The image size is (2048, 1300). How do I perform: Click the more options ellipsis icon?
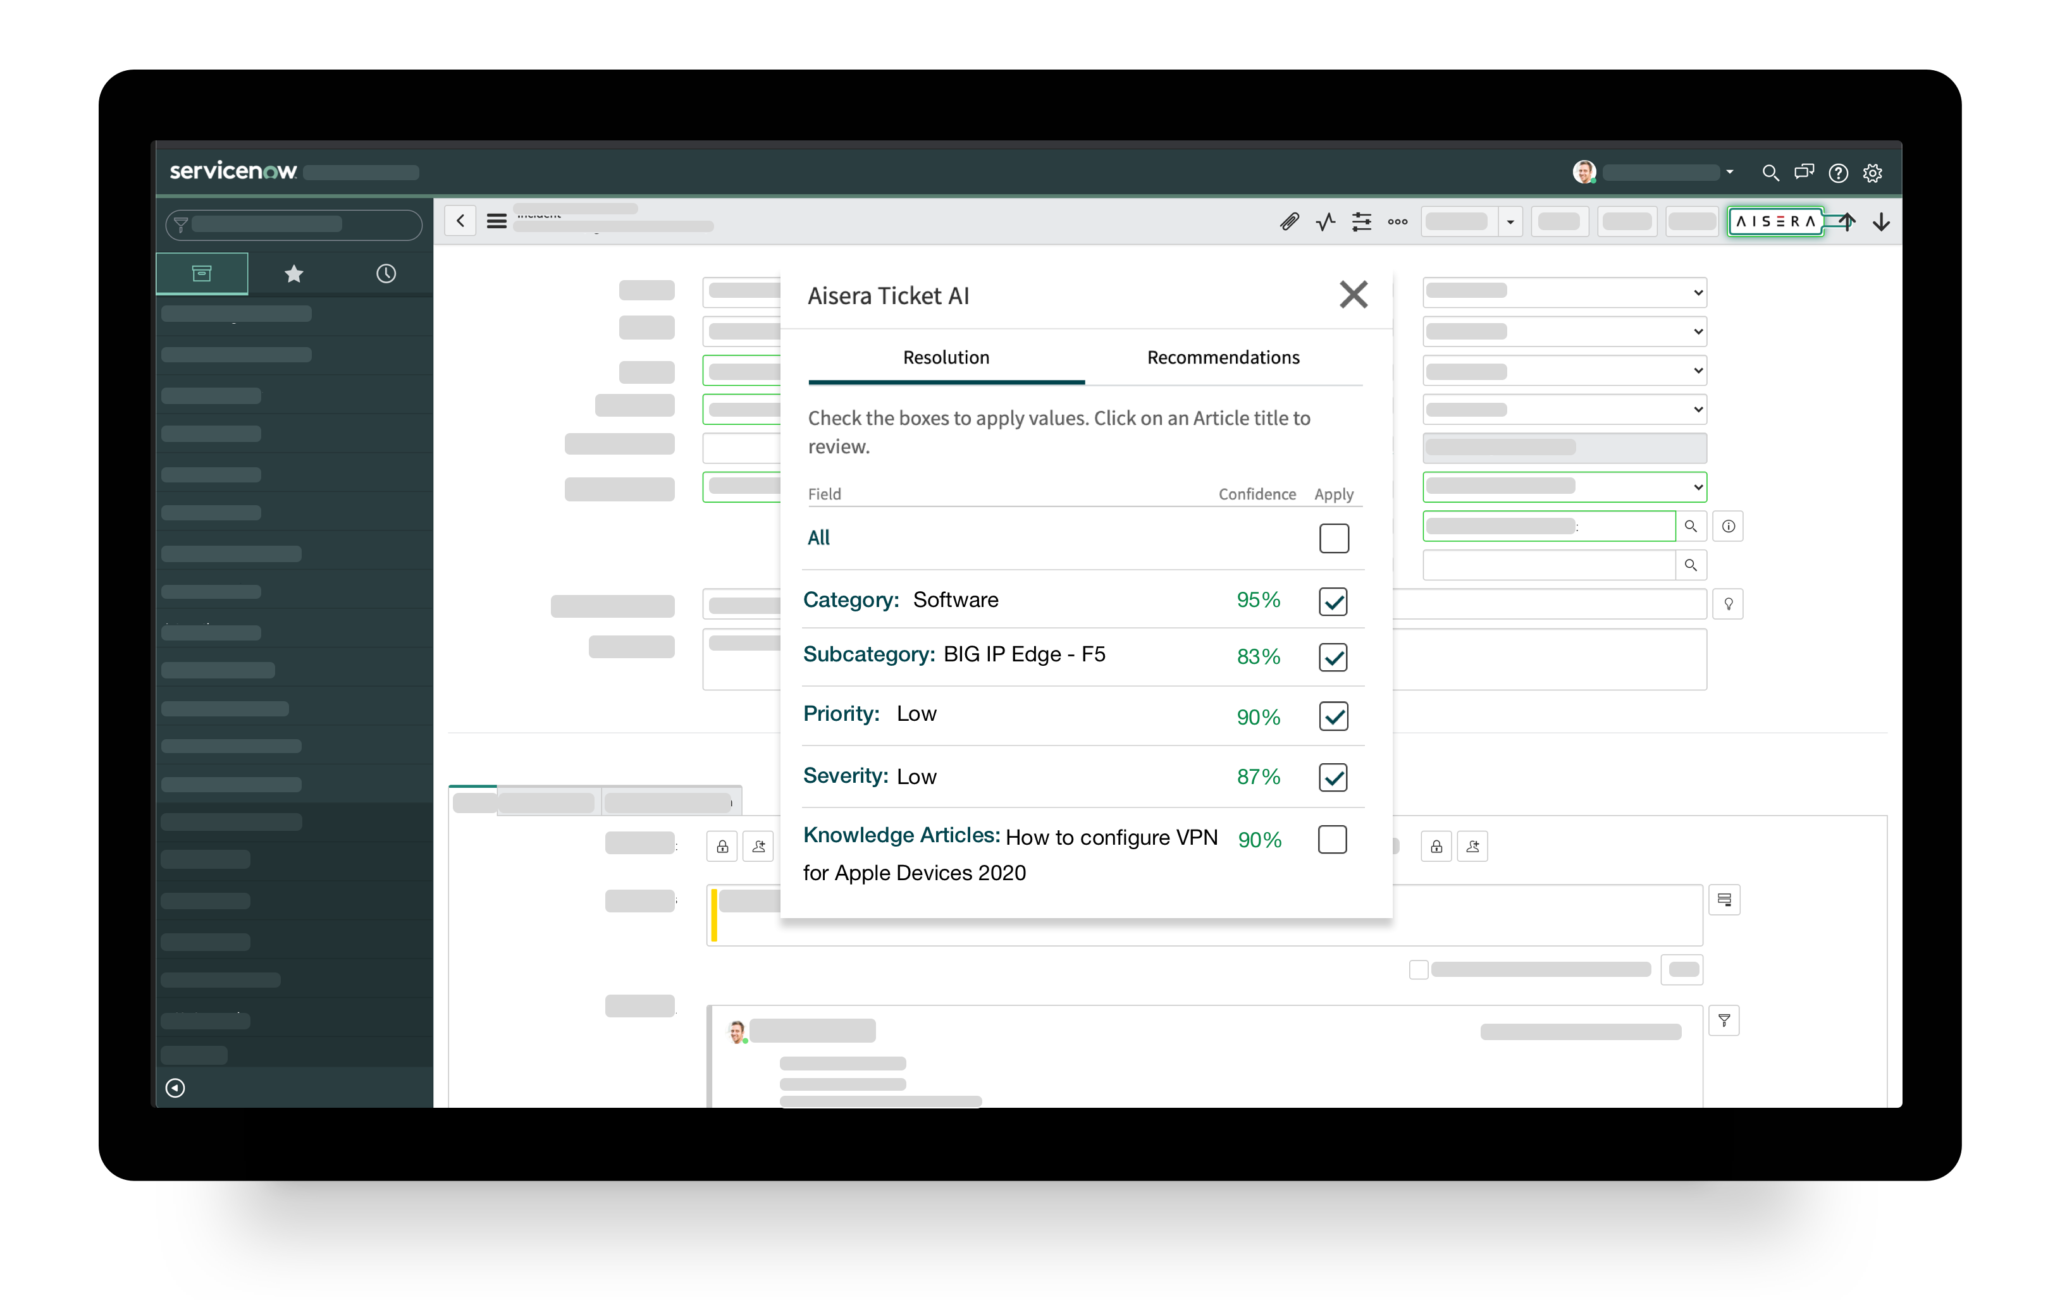coord(1397,221)
